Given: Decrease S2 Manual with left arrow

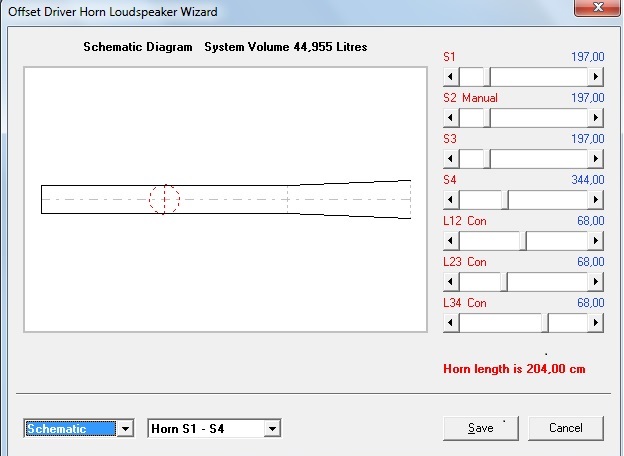Looking at the screenshot, I should 451,117.
